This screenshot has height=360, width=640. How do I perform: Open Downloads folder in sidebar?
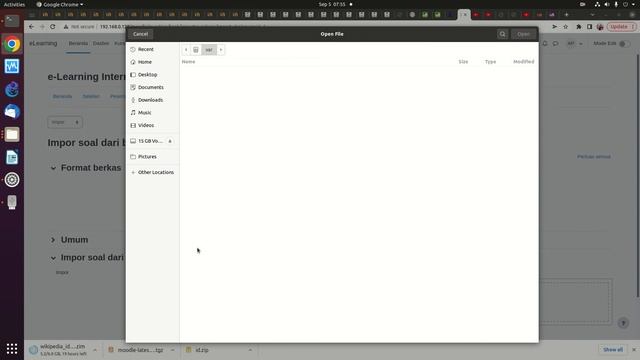pyautogui.click(x=153, y=100)
